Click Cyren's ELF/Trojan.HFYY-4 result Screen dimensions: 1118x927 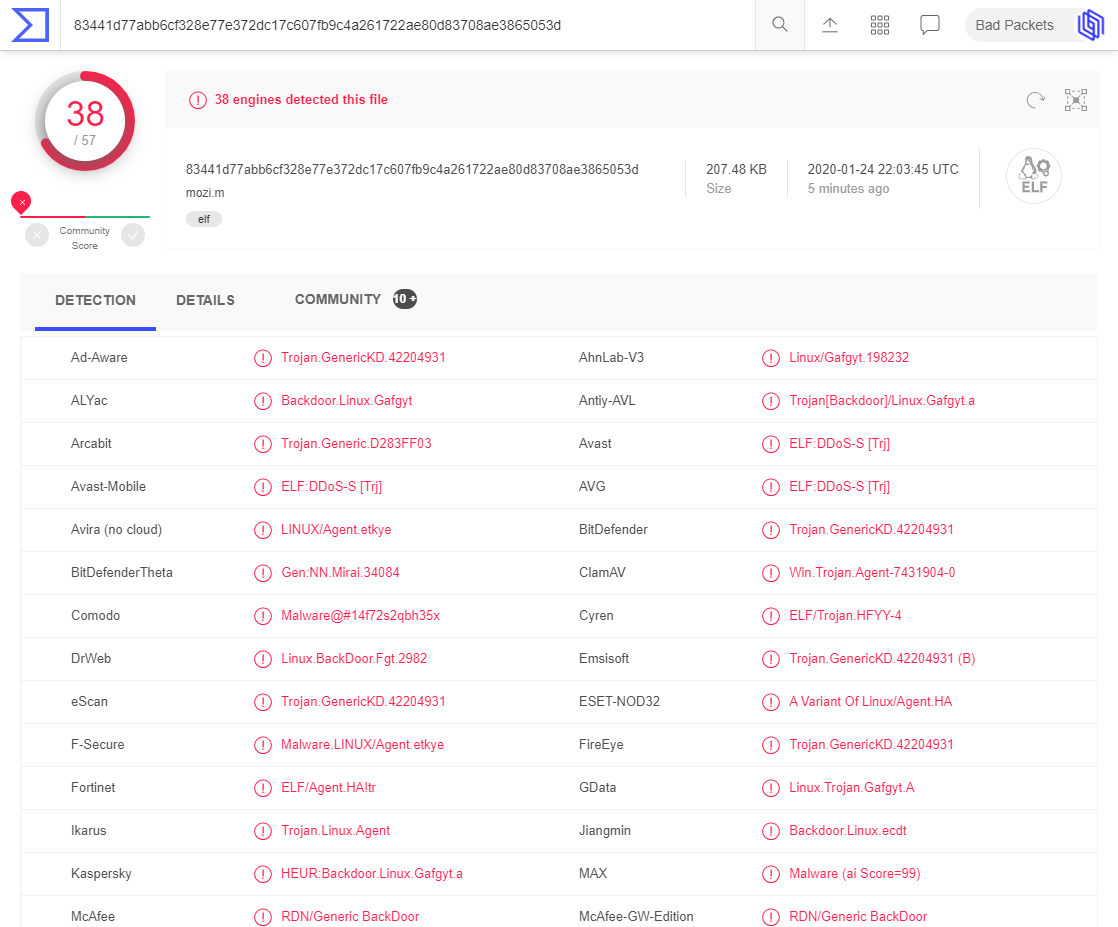tap(845, 615)
